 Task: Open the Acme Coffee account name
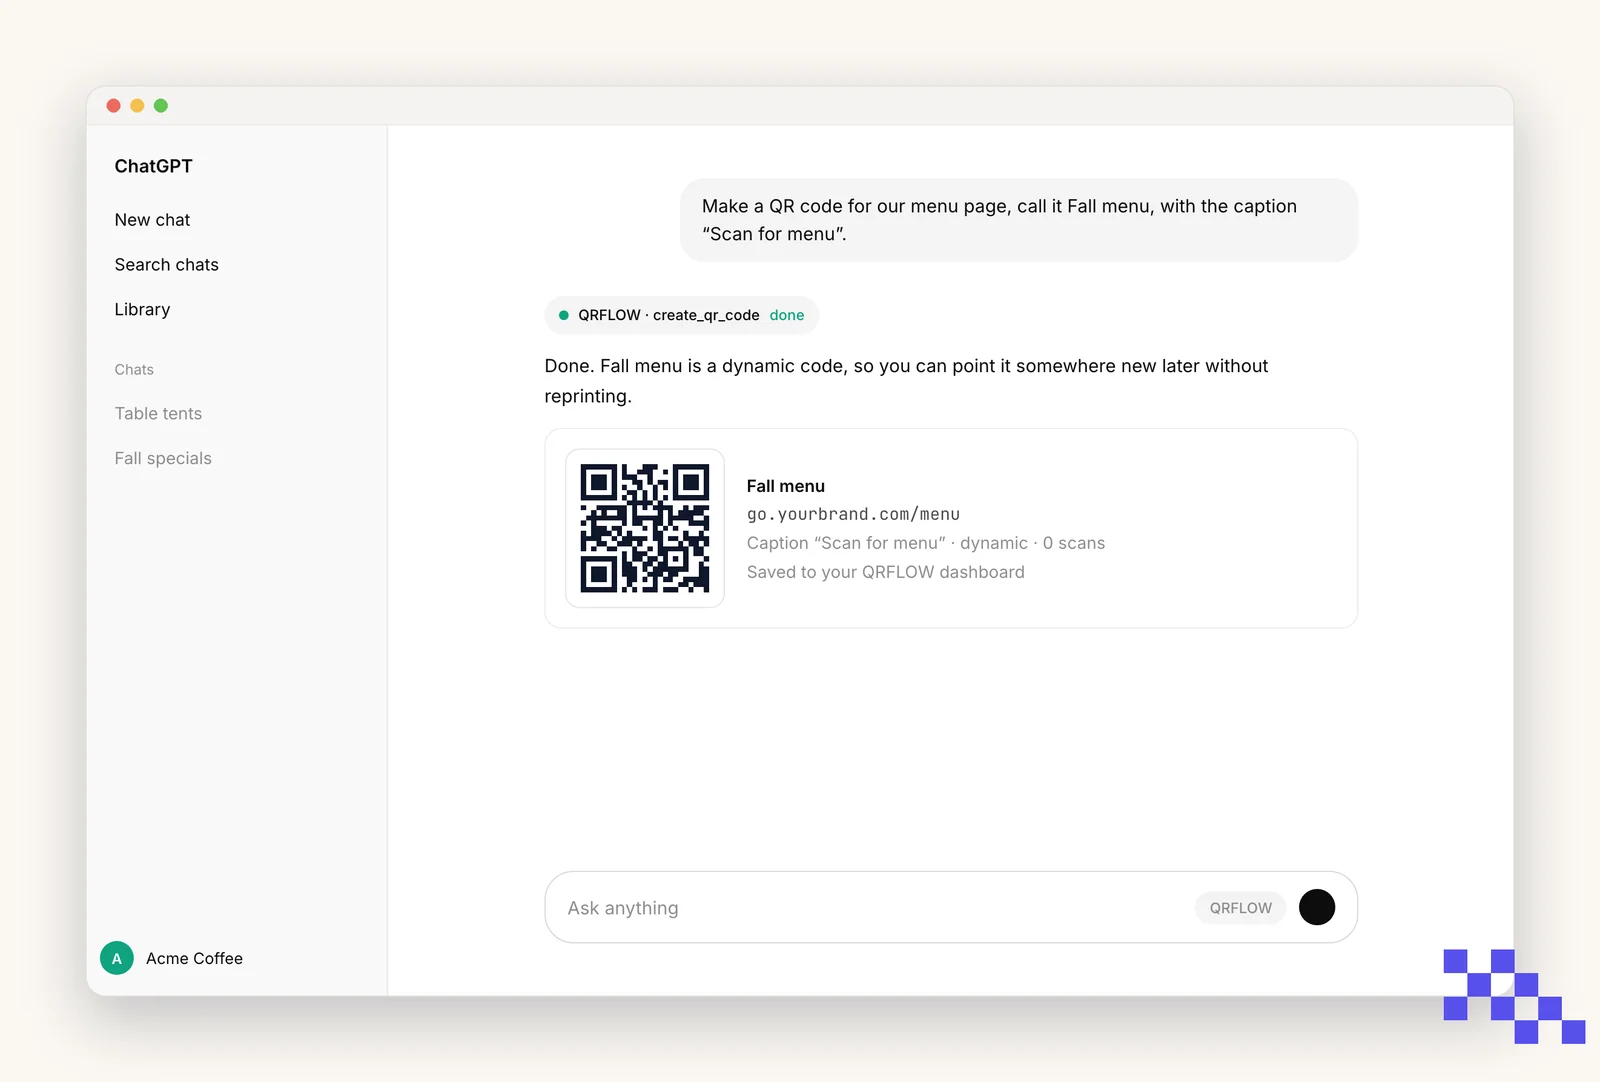click(194, 958)
